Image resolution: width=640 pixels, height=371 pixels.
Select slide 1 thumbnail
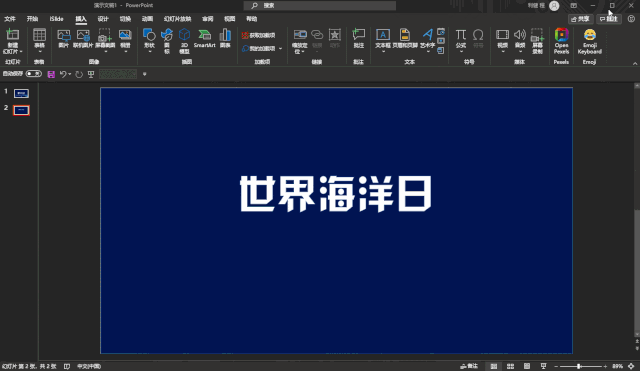[x=21, y=93]
